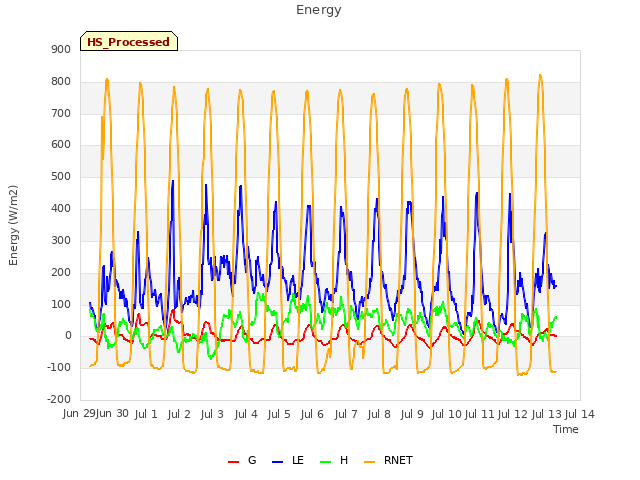The height and width of the screenshot is (480, 640).
Task: Click the 400 y-axis tick label
Action: pyautogui.click(x=61, y=208)
